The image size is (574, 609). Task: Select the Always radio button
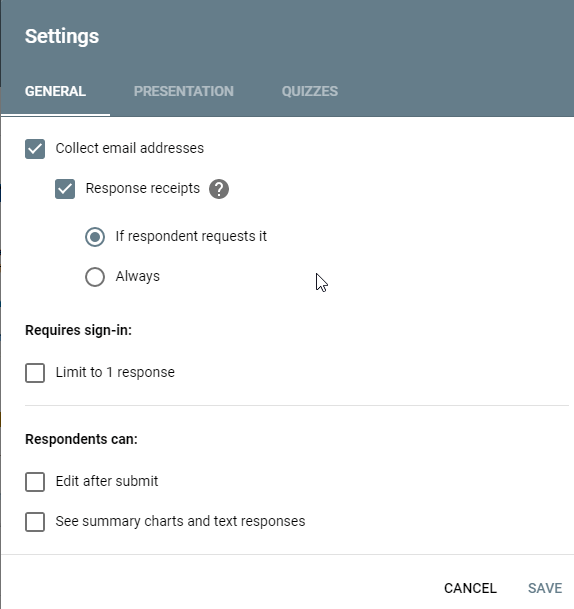(x=95, y=277)
